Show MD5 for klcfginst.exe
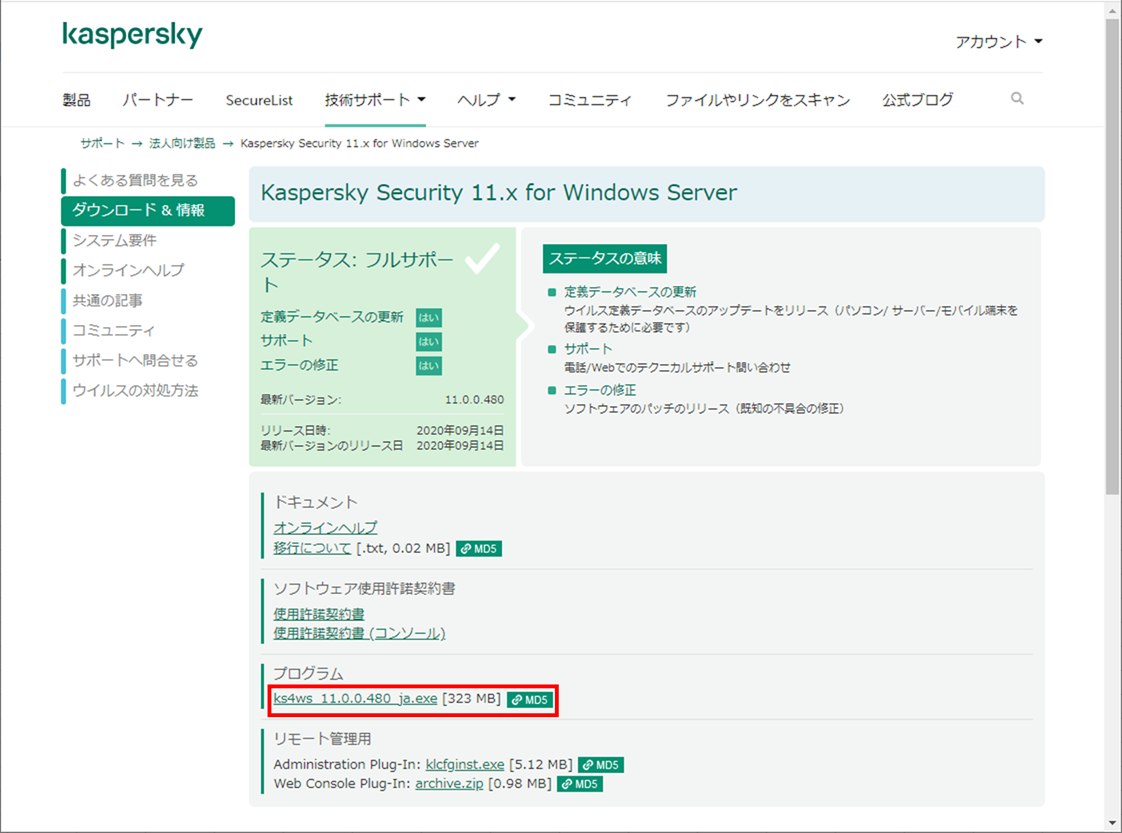This screenshot has width=1122, height=833. click(601, 765)
